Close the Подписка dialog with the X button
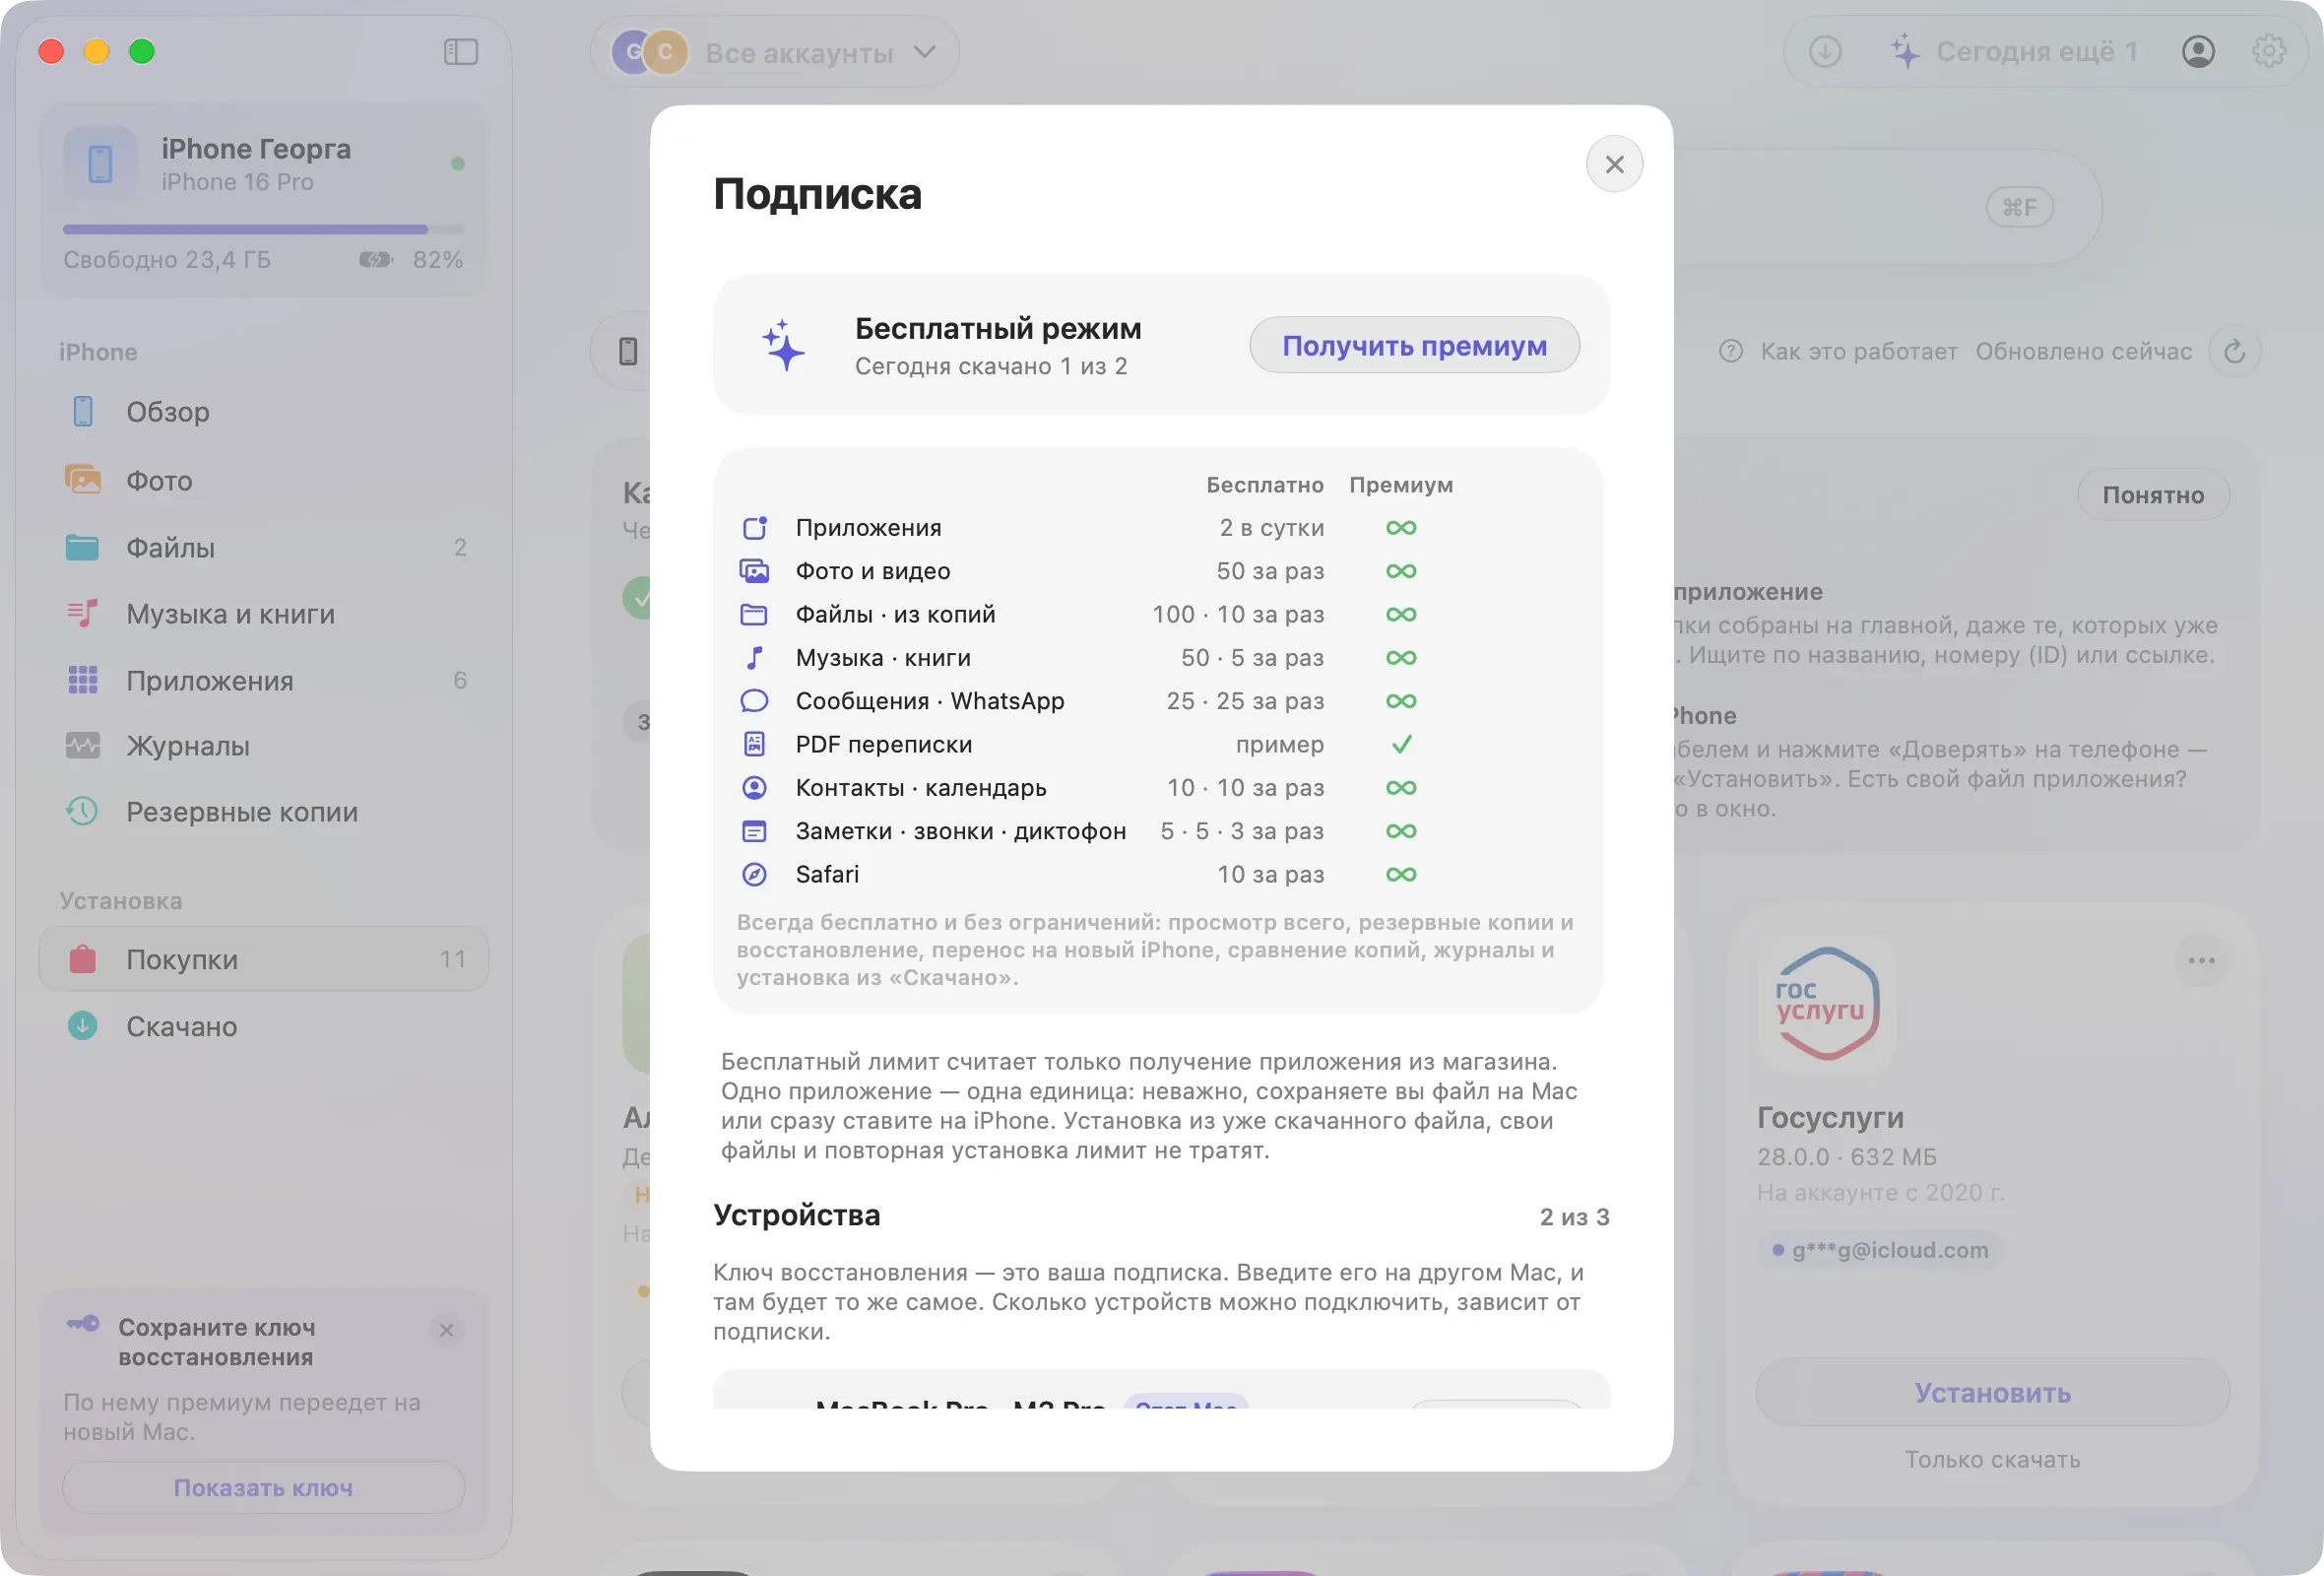Image resolution: width=2324 pixels, height=1576 pixels. pyautogui.click(x=1614, y=164)
